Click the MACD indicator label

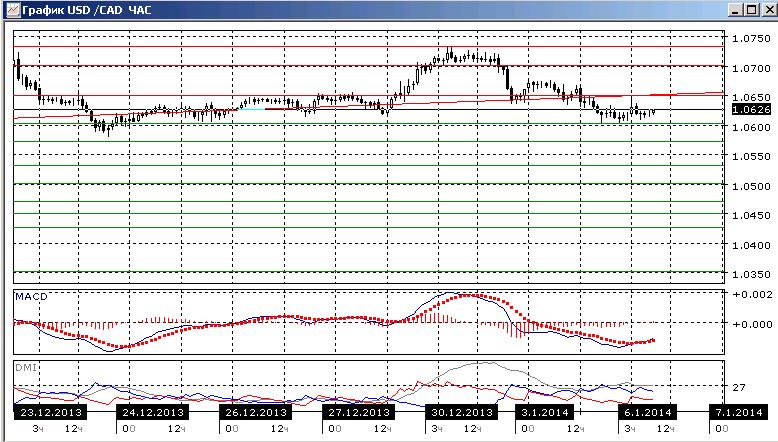tap(31, 297)
